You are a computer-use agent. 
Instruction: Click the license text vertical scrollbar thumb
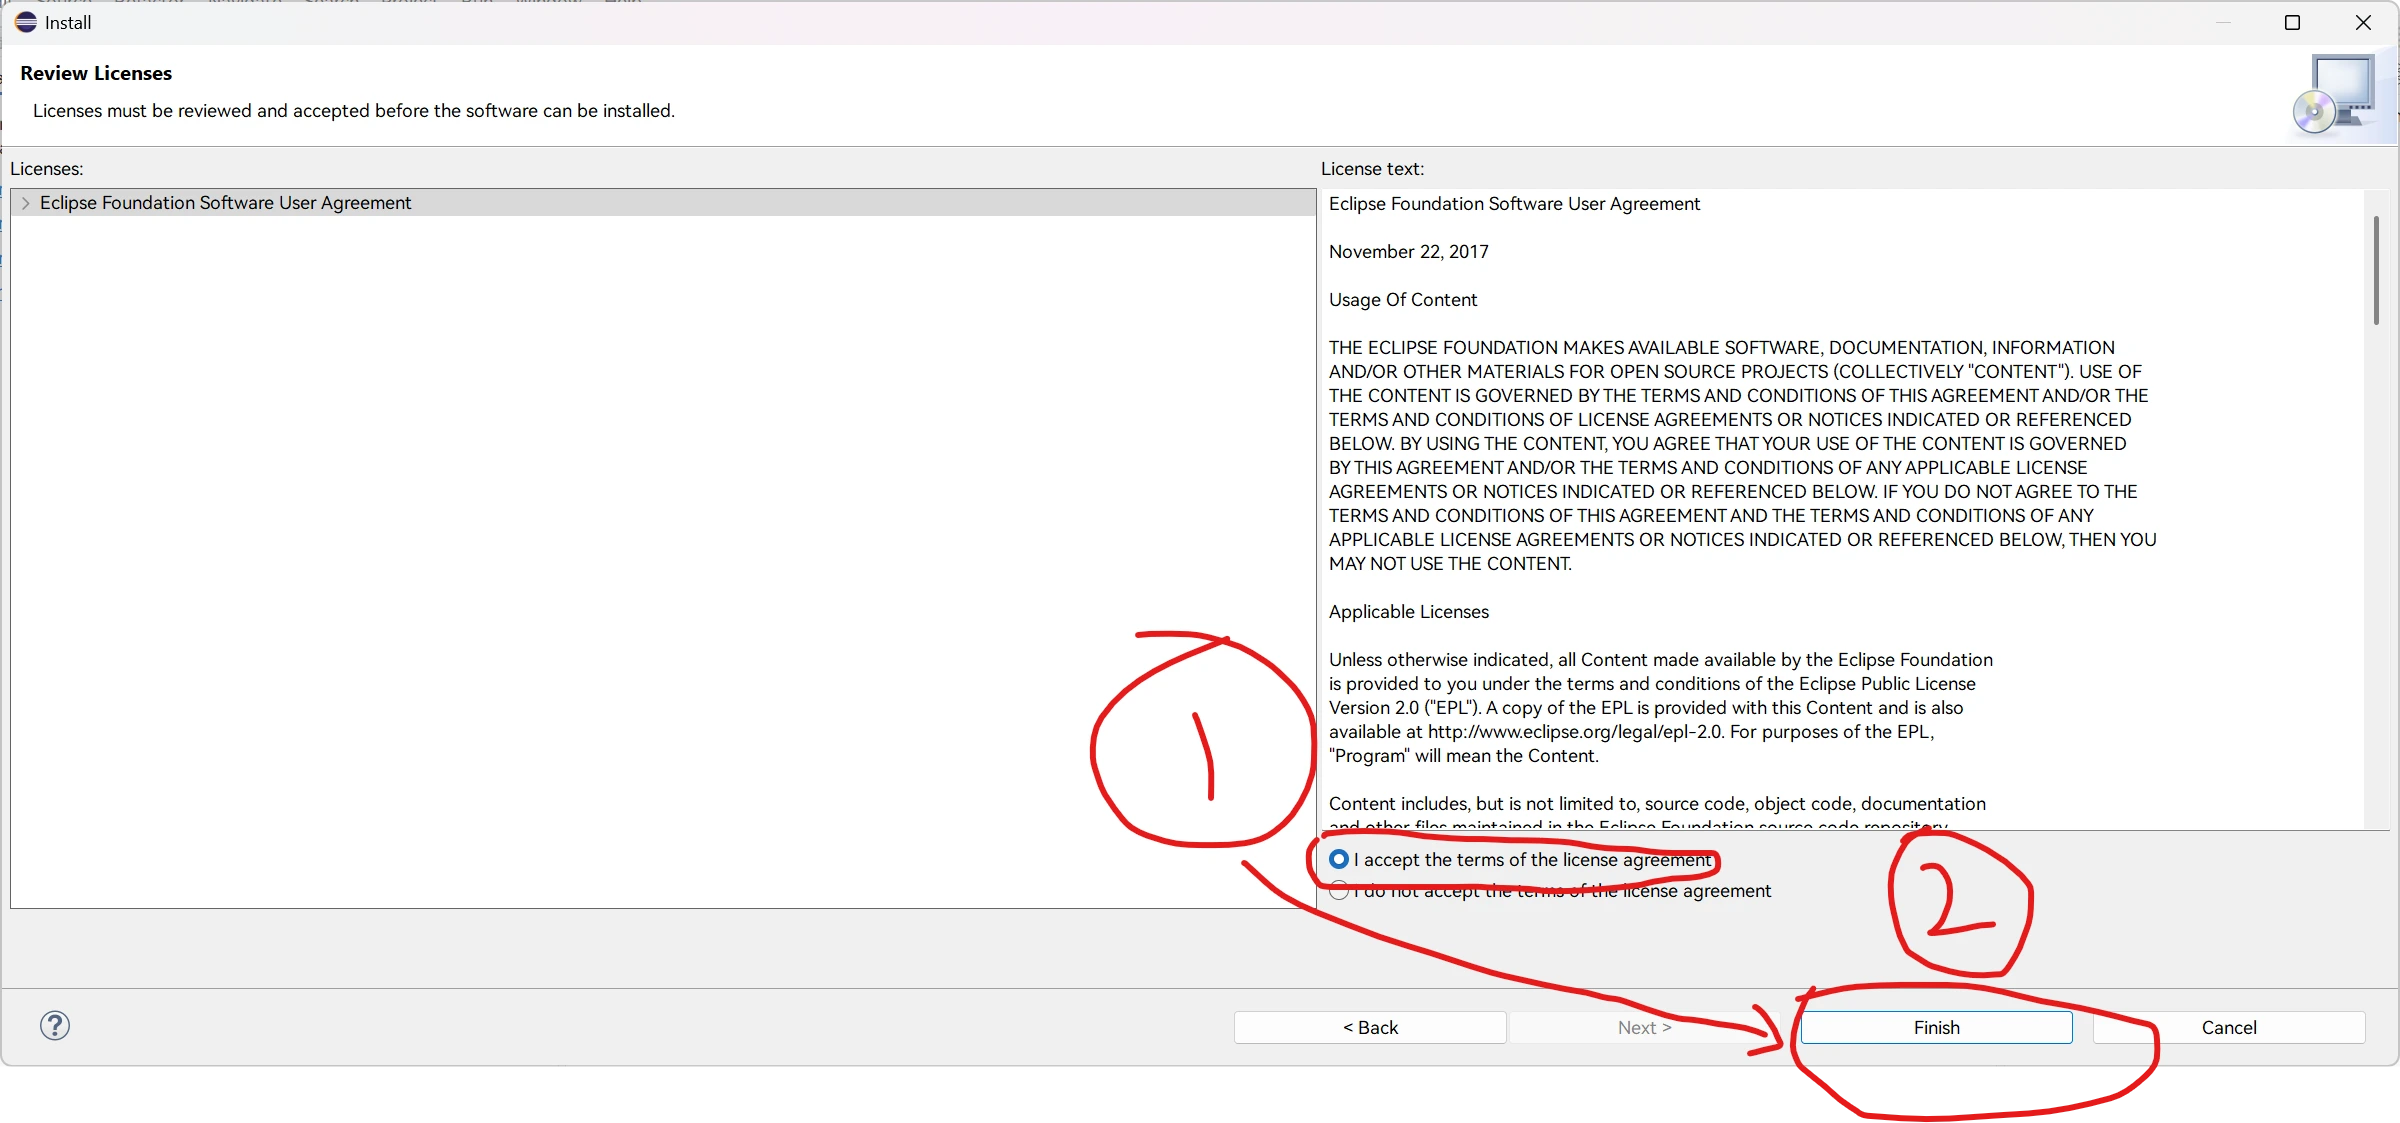2376,270
